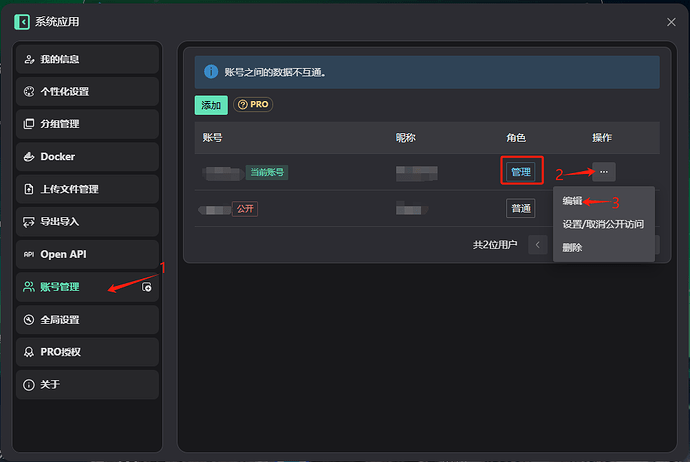Open 个性化设置 settings page
Viewport: 690px width, 462px height.
87,92
